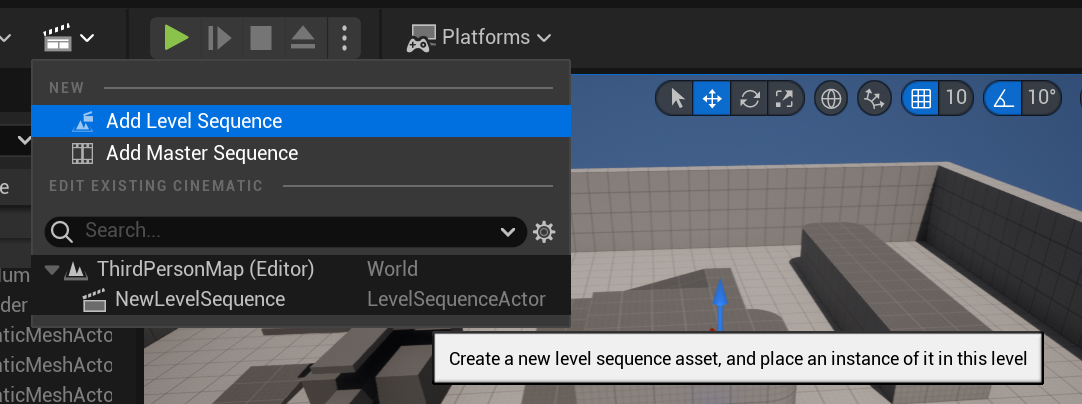Open play options three-dot menu
The height and width of the screenshot is (404, 1082).
click(x=344, y=38)
